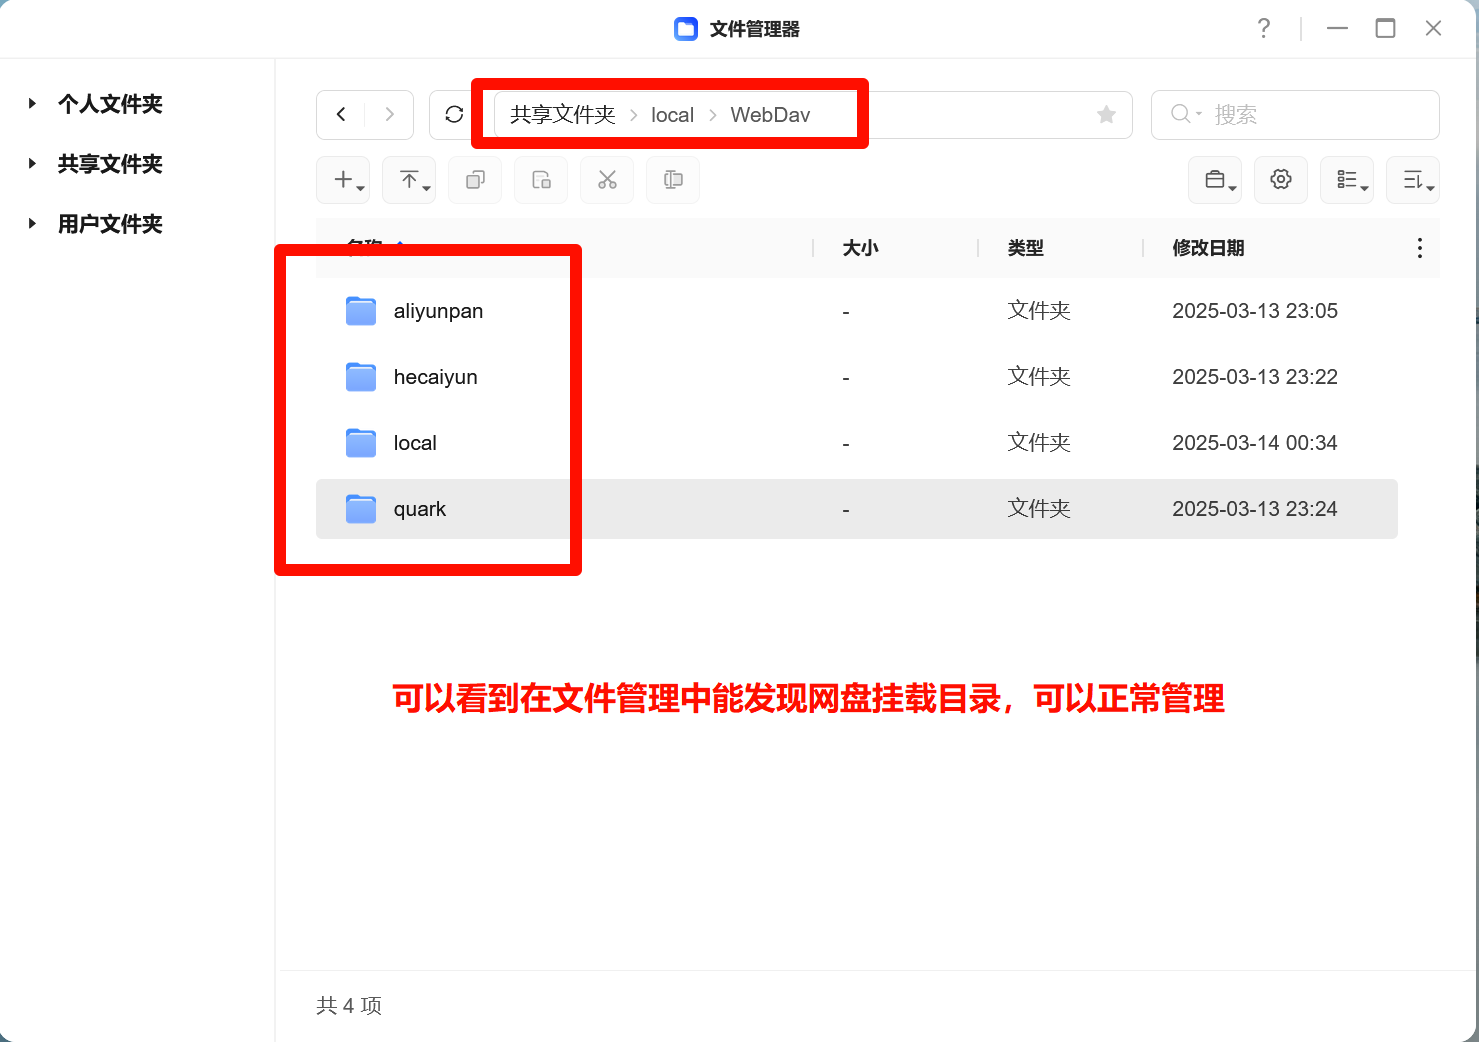Screen dimensions: 1479x1042
Task: Open the sort order dropdown
Action: [1413, 180]
